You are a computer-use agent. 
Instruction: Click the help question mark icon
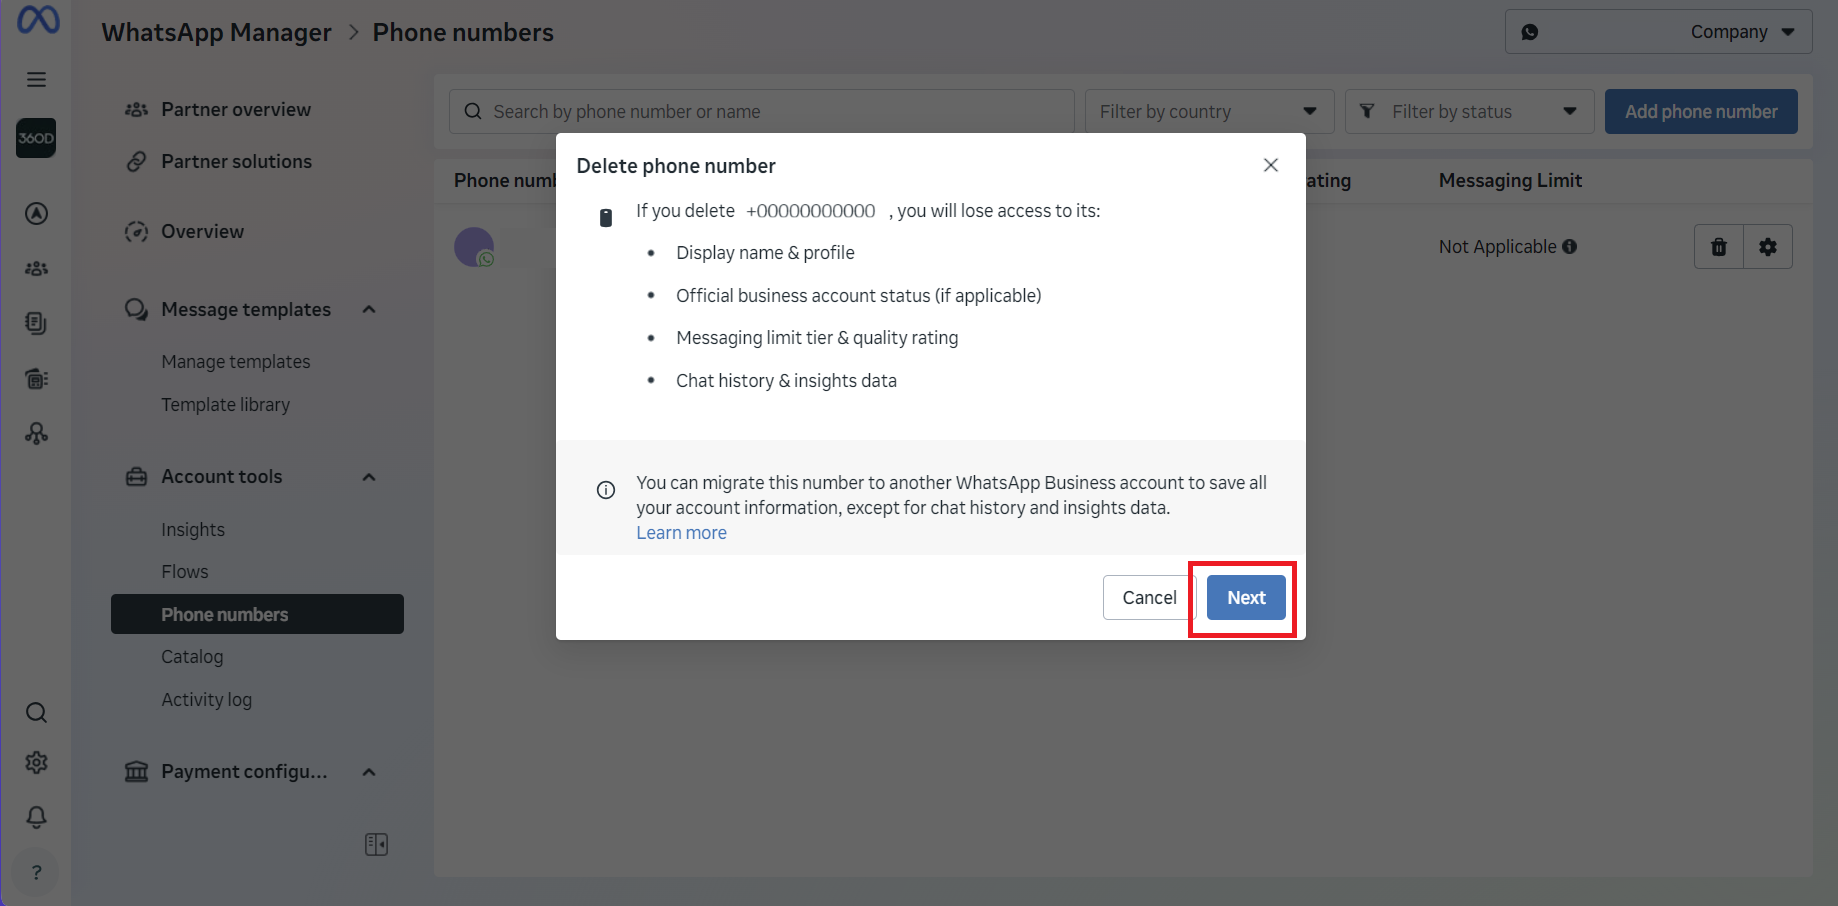pos(36,872)
